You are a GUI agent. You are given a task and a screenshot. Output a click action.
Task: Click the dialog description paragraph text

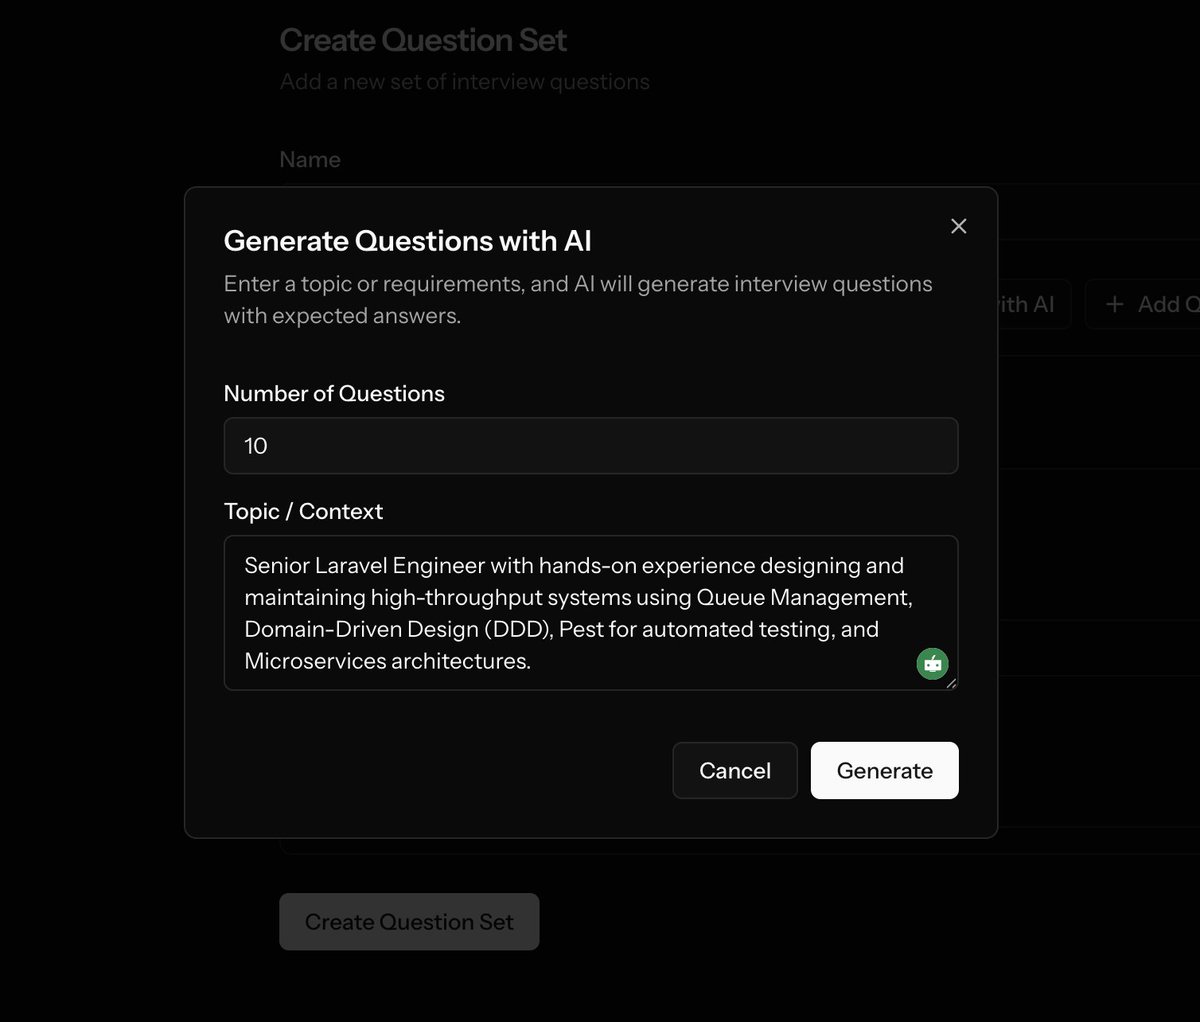578,300
